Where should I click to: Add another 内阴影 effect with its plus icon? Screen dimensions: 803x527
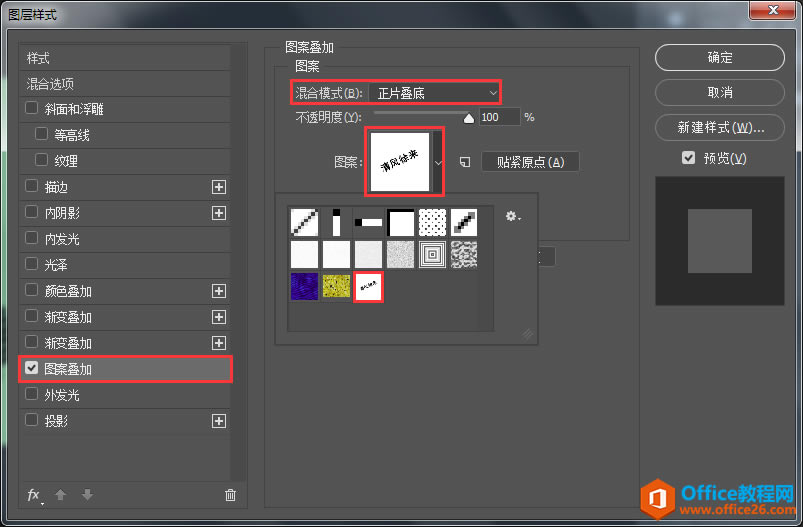tap(219, 213)
